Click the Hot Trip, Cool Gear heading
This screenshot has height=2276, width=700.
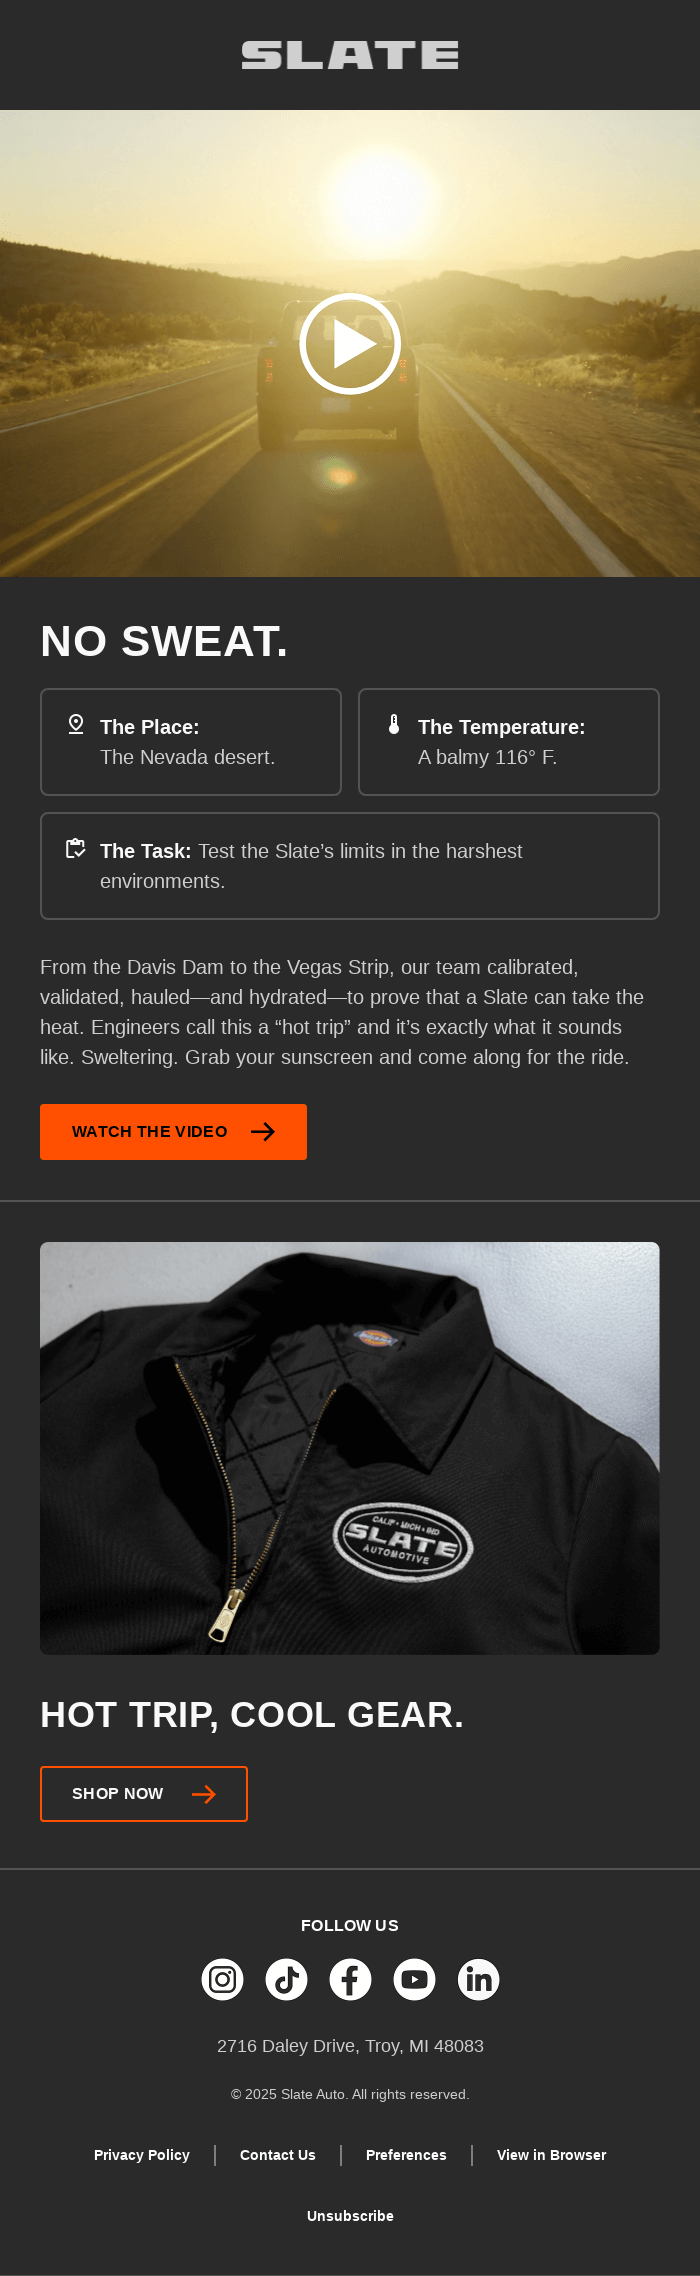click(x=252, y=1715)
